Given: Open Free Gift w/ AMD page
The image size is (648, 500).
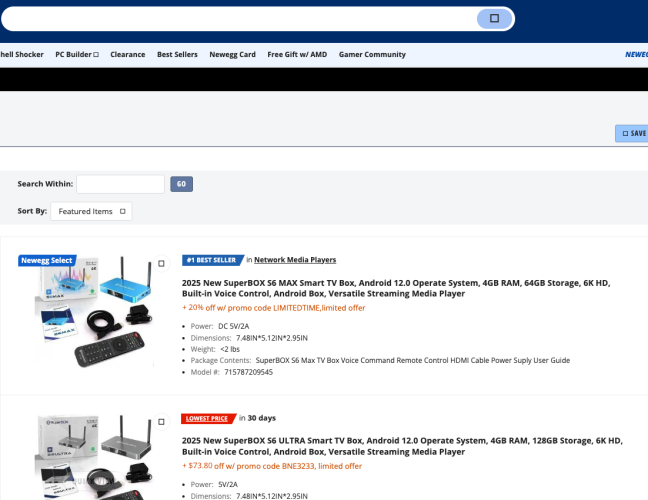Looking at the screenshot, I should [297, 54].
